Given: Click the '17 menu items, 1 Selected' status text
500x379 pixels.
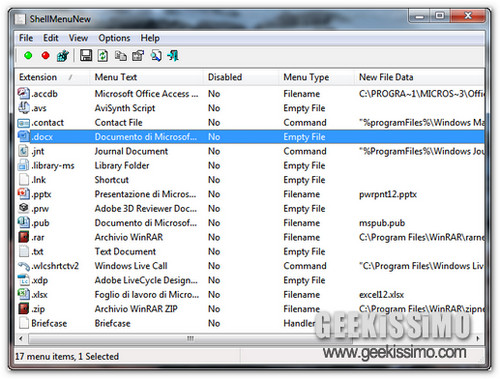Looking at the screenshot, I should tap(67, 356).
